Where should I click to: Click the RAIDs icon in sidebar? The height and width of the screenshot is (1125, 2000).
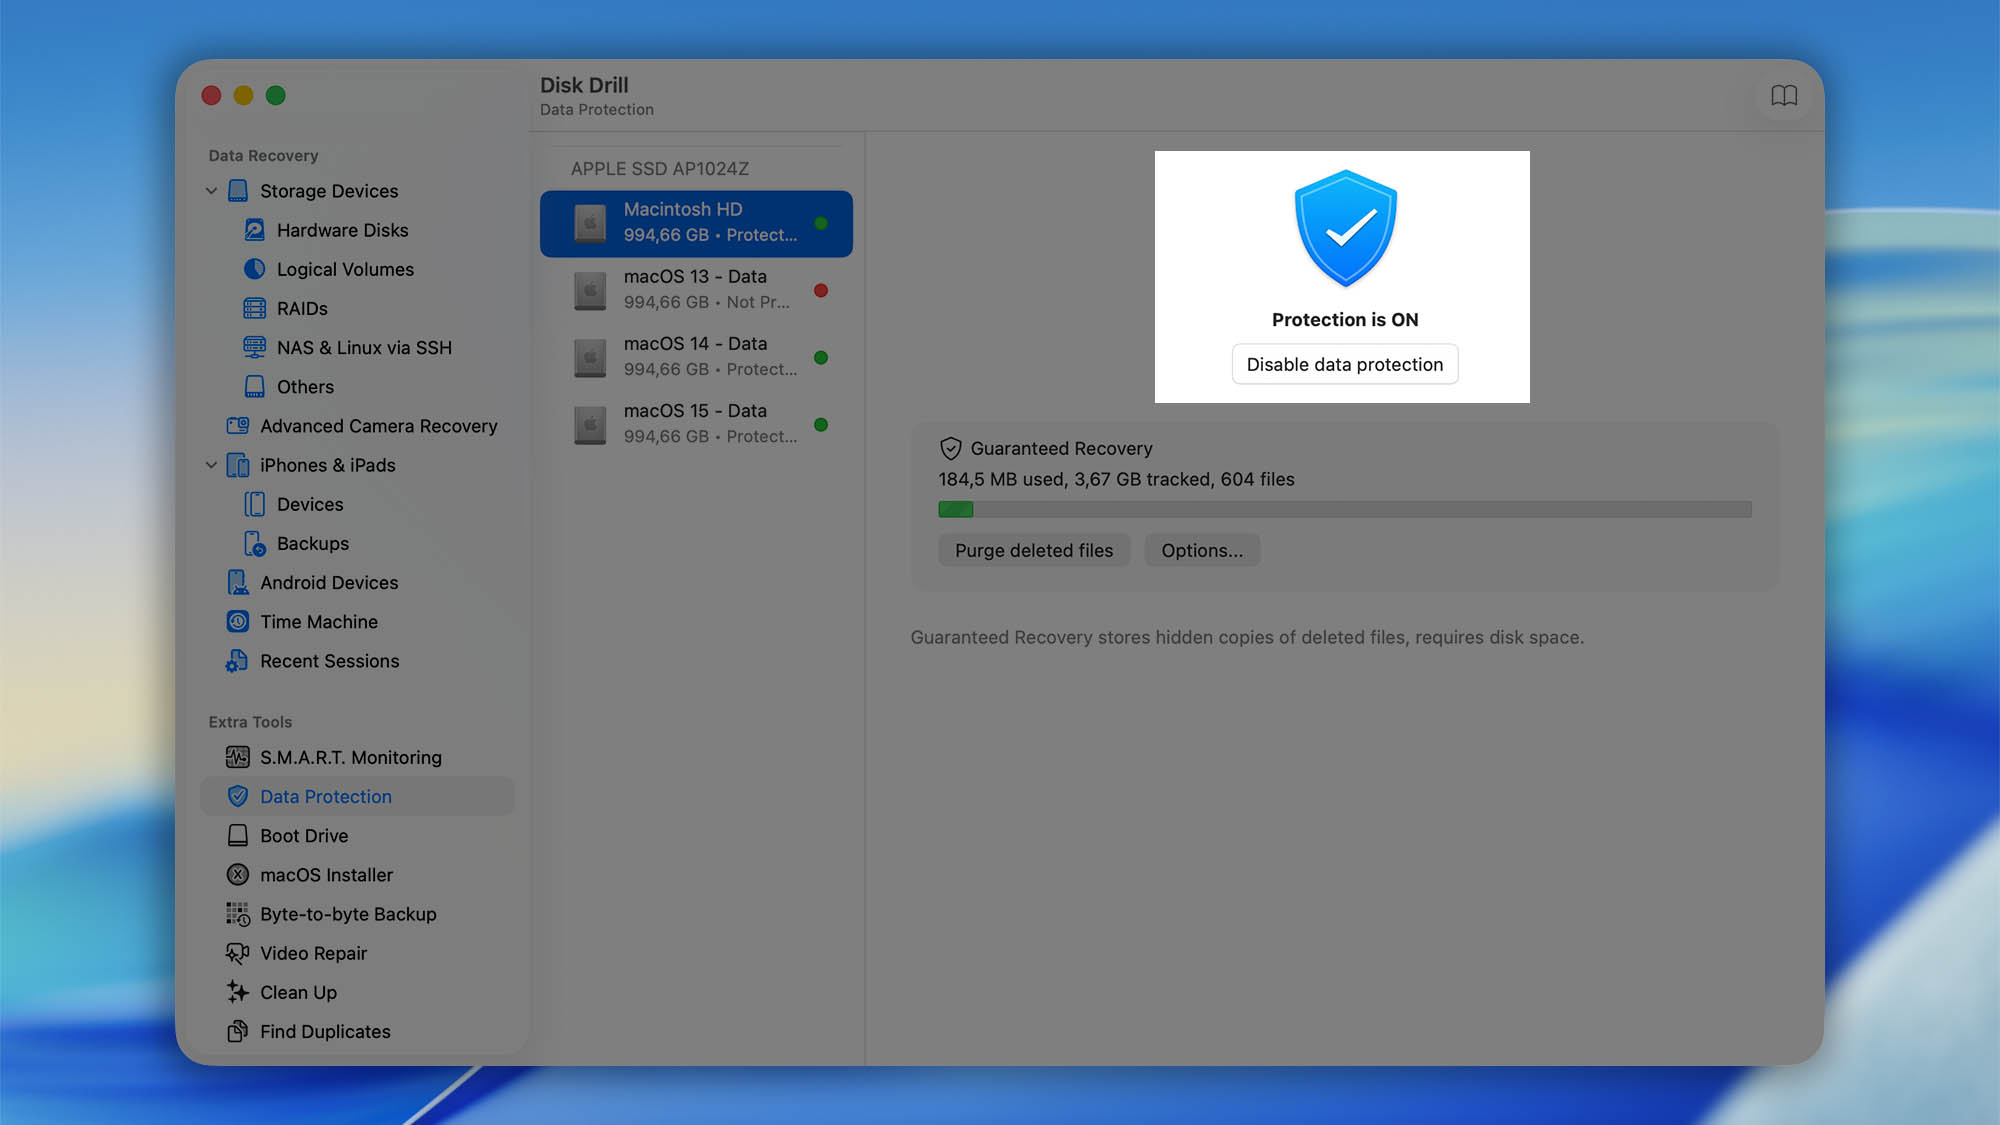point(254,308)
